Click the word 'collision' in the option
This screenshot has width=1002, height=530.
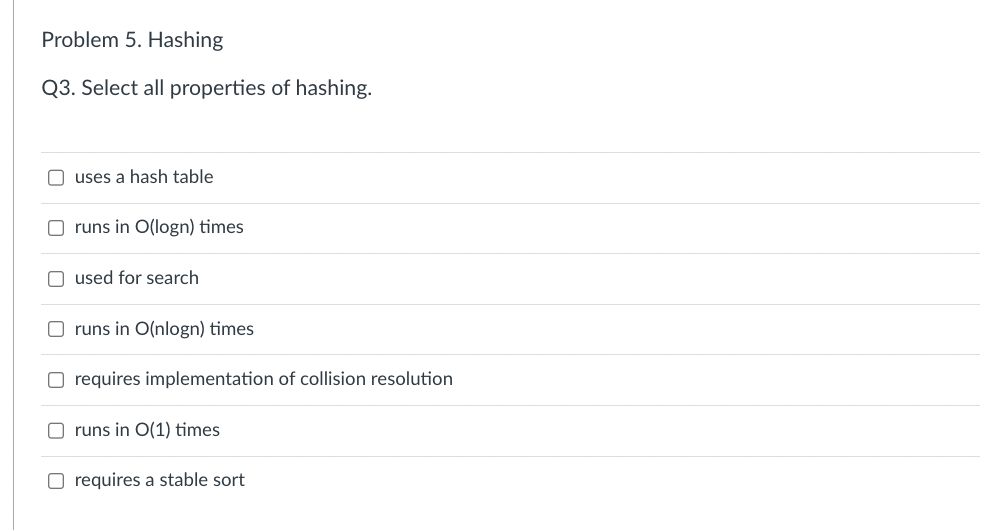coord(332,378)
